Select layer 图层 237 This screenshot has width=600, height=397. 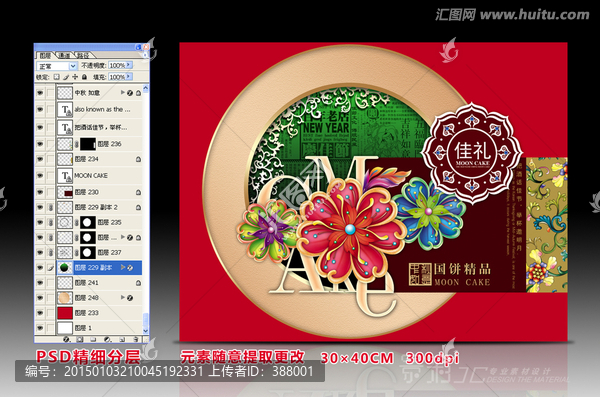pos(99,252)
